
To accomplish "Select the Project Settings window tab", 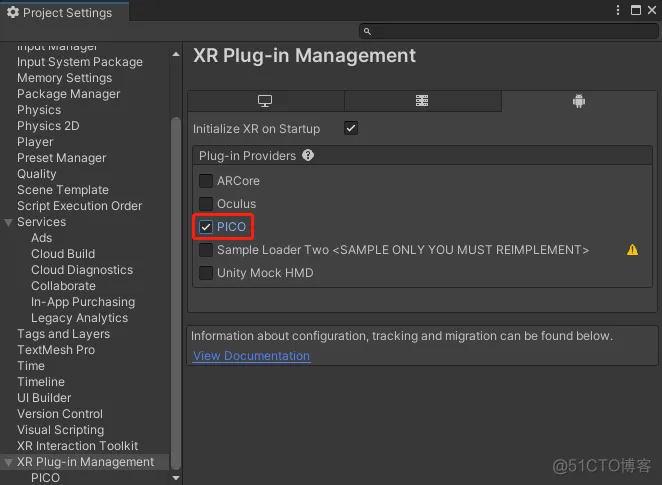I will [x=65, y=12].
